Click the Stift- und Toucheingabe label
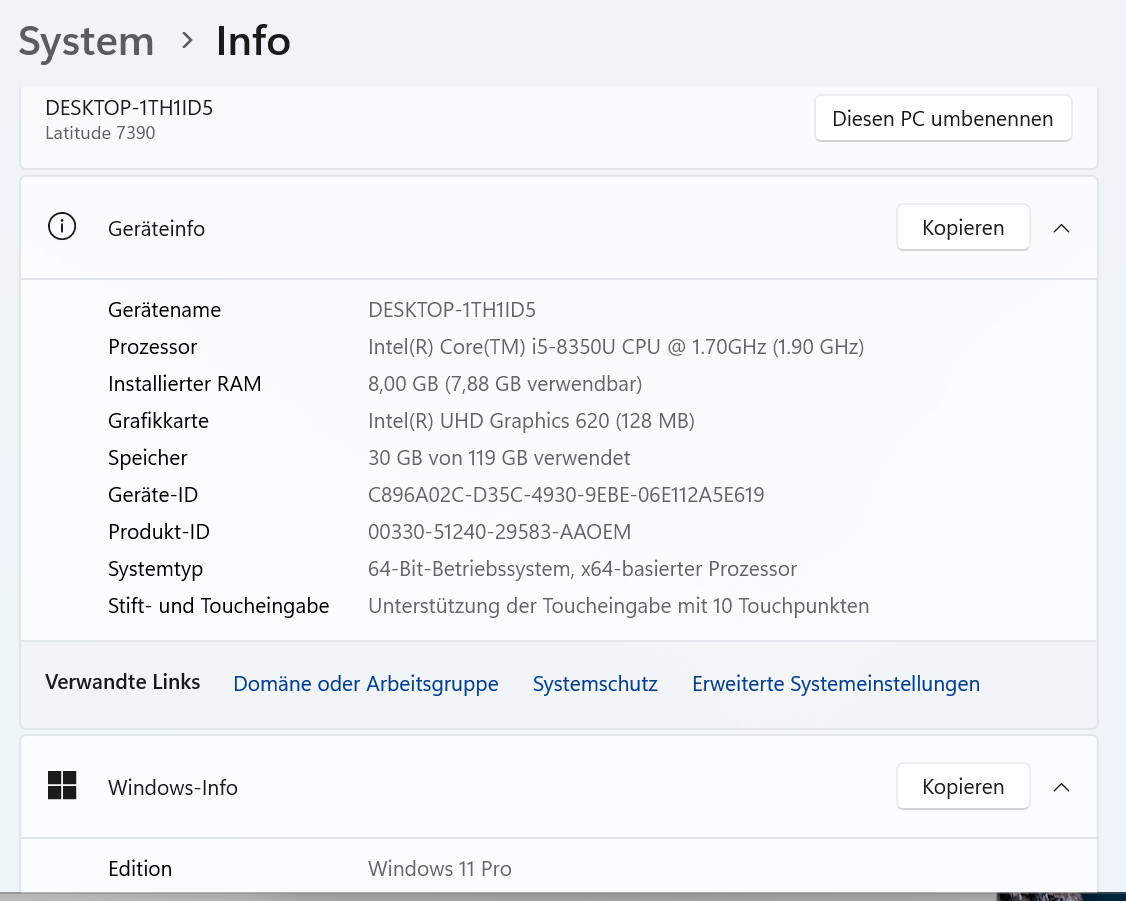 [218, 606]
